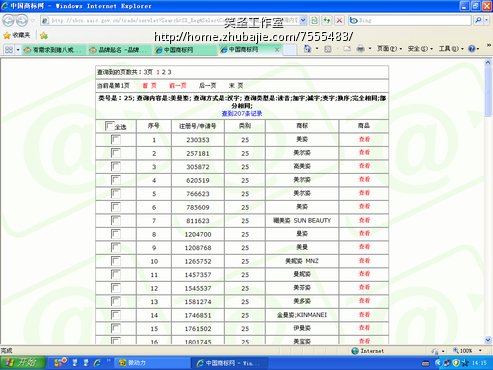Click 查看 for trademark 811623 SUN BEAUTY
Viewport: 493px width, 370px height.
[x=364, y=220]
